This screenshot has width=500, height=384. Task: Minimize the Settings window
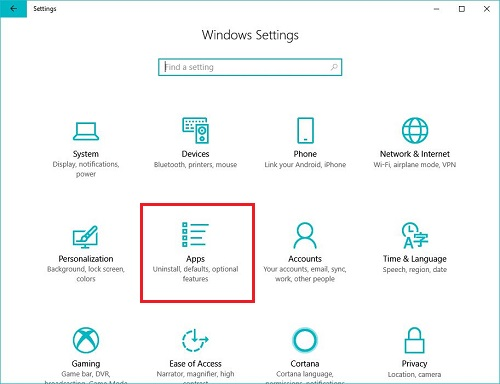click(x=436, y=9)
